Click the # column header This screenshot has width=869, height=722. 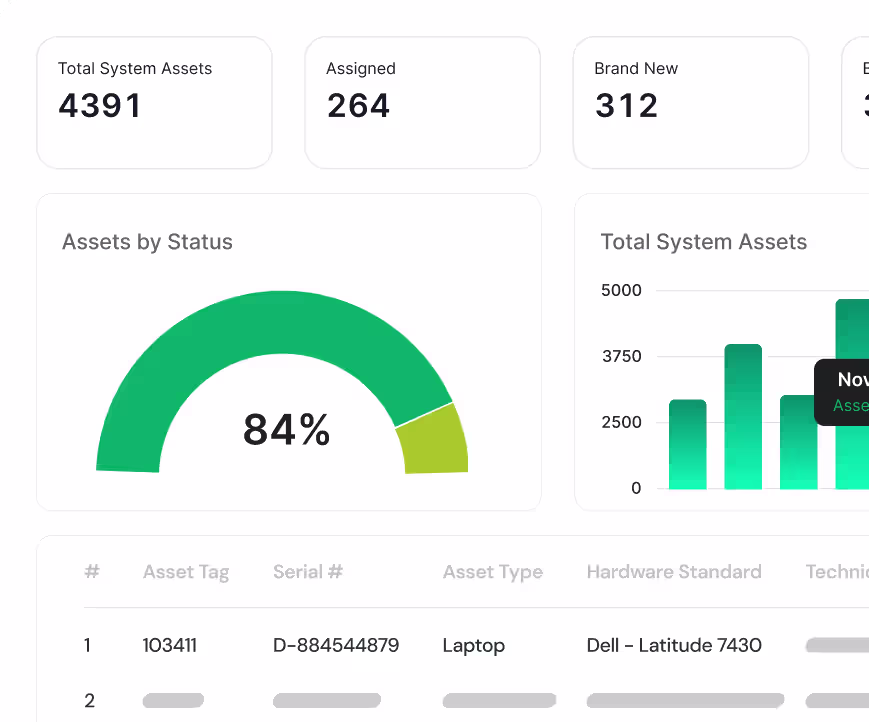tap(92, 572)
